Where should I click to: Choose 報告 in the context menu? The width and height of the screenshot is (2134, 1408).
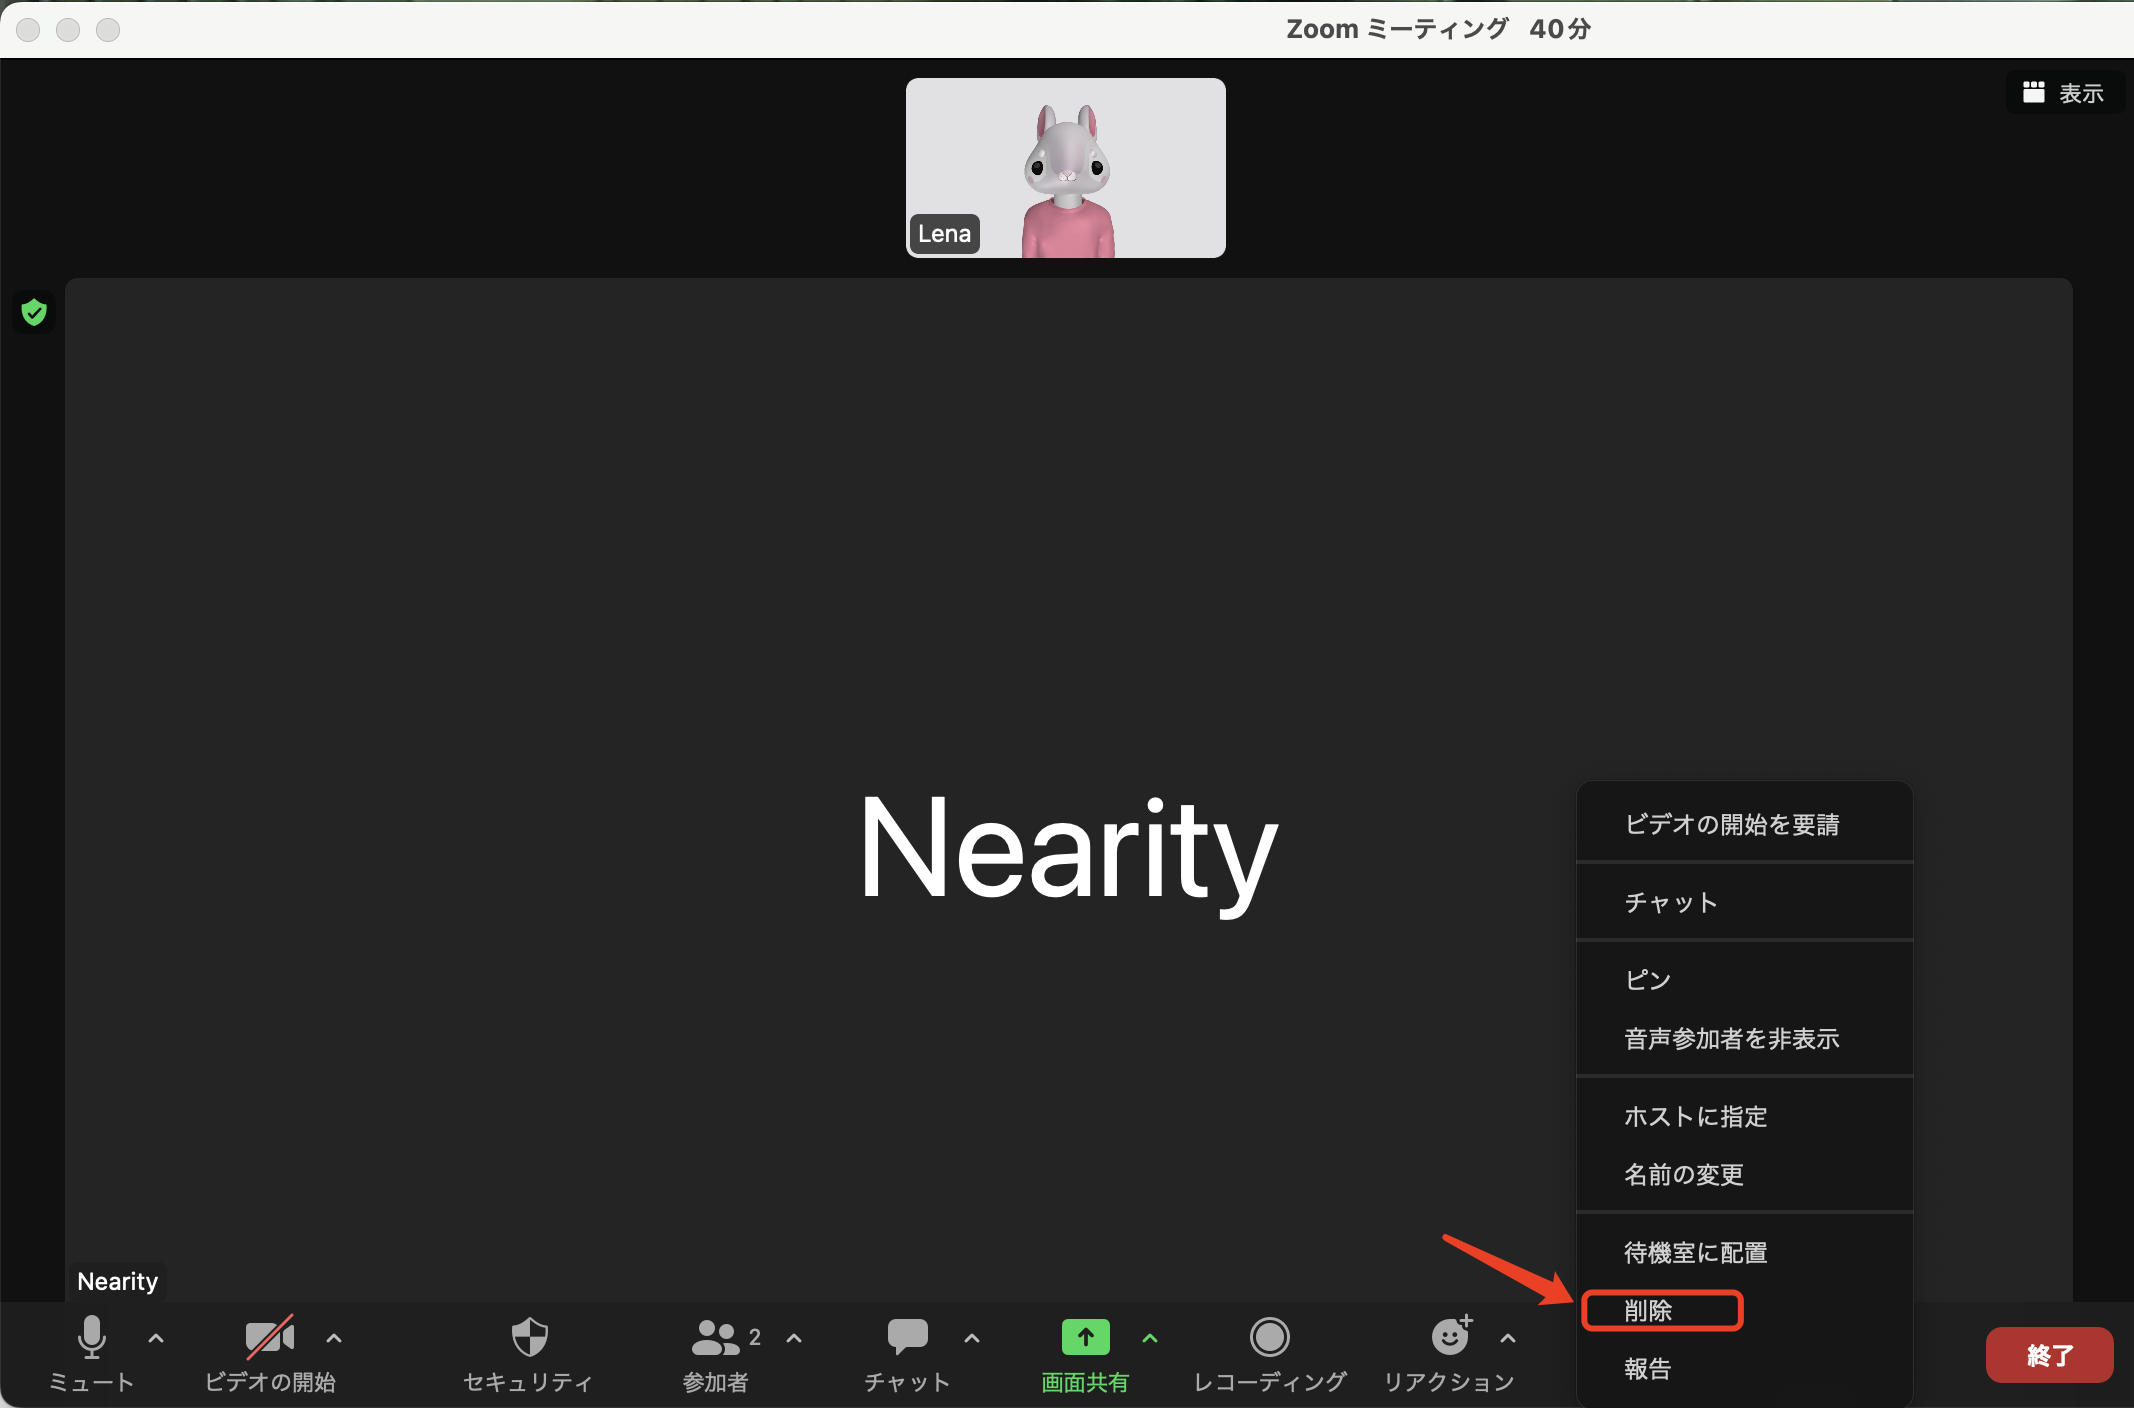point(1744,1368)
